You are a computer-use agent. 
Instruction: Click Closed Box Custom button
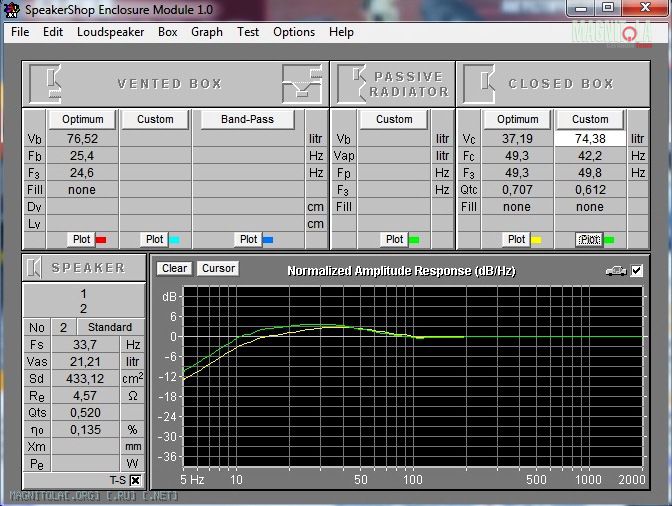tap(590, 120)
